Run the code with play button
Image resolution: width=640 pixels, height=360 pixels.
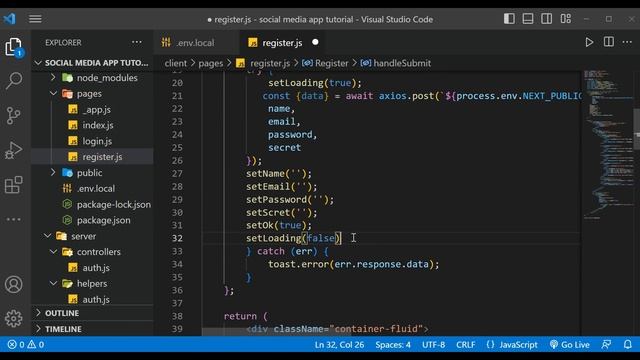pyautogui.click(x=589, y=42)
